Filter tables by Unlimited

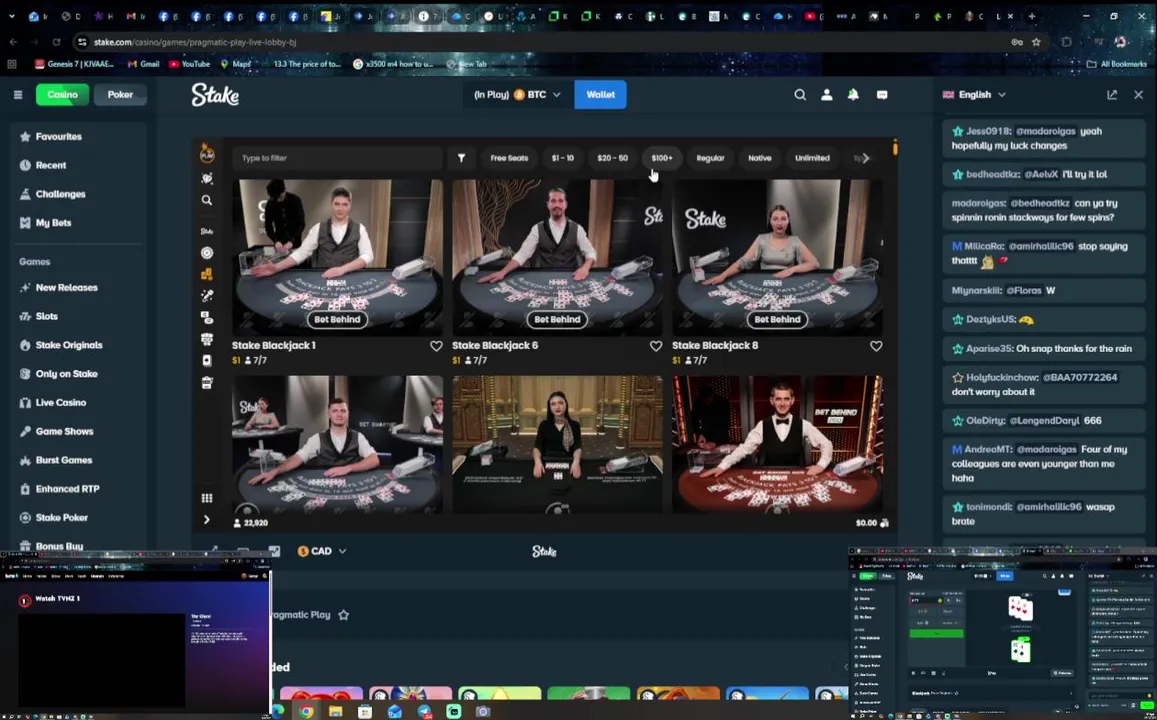[x=812, y=158]
